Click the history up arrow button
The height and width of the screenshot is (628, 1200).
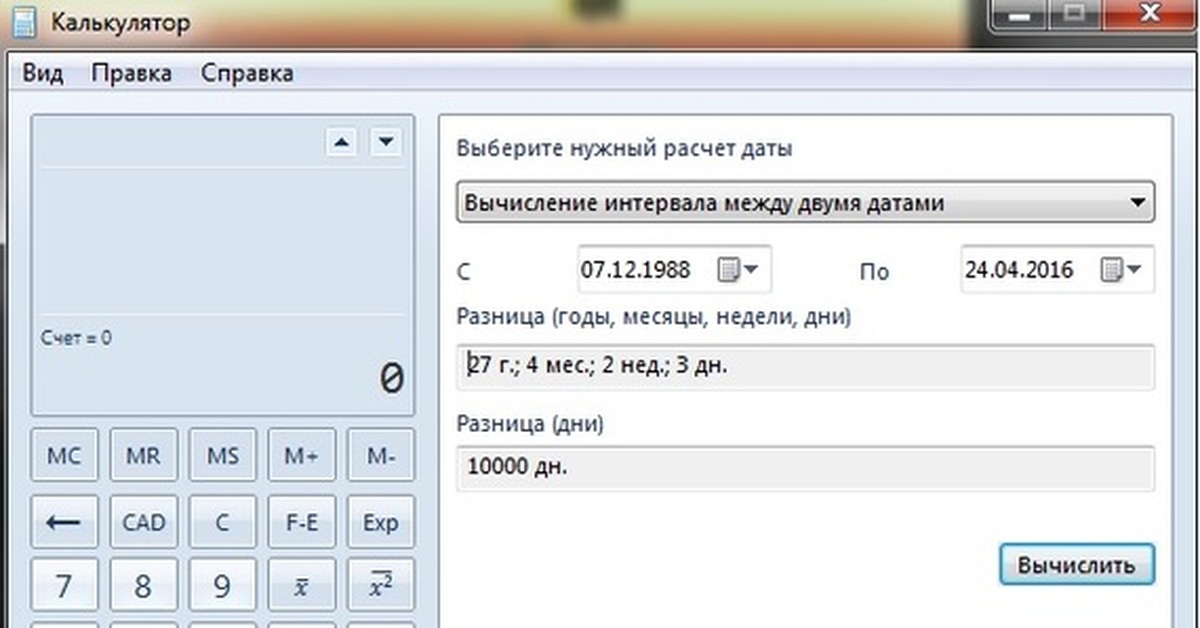pos(342,143)
